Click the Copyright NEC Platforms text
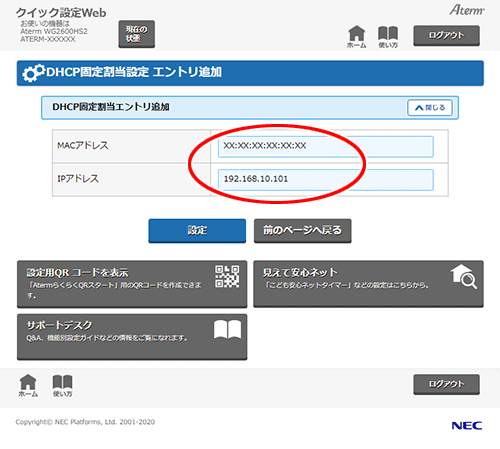This screenshot has height=449, width=500. pos(85,422)
